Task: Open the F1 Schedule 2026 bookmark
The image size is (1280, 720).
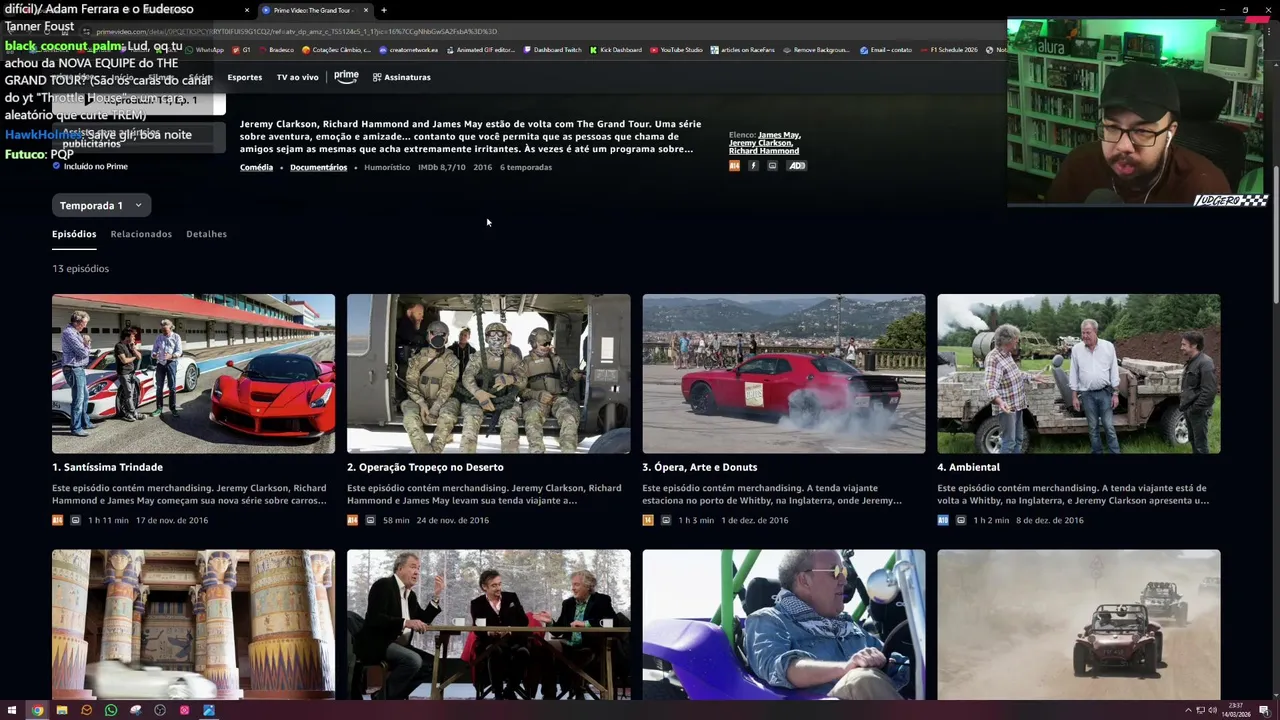Action: 949,50
